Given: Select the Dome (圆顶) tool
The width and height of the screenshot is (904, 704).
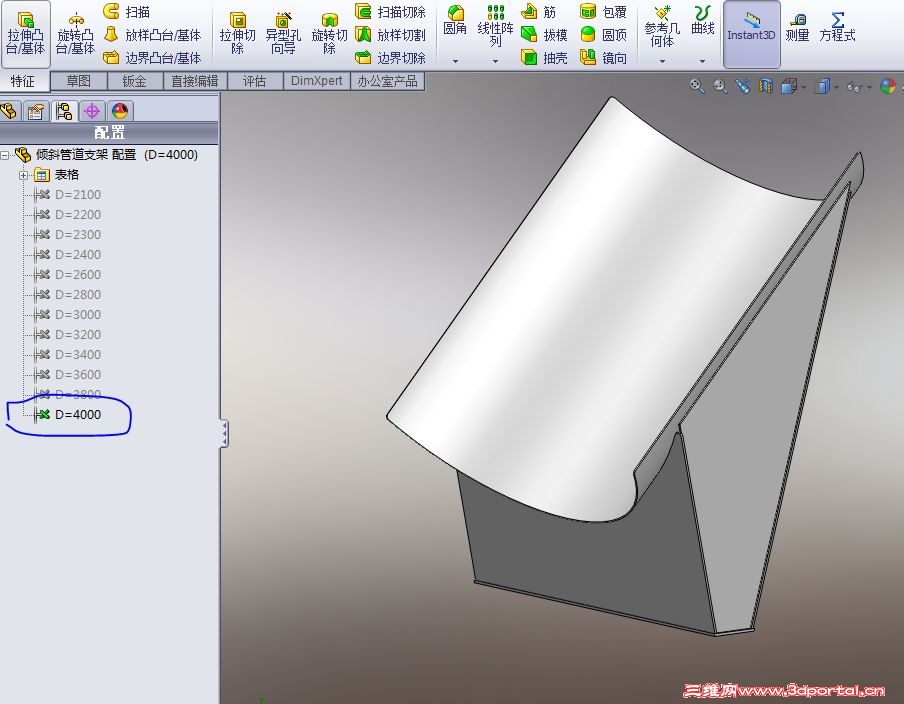Looking at the screenshot, I should click(603, 35).
